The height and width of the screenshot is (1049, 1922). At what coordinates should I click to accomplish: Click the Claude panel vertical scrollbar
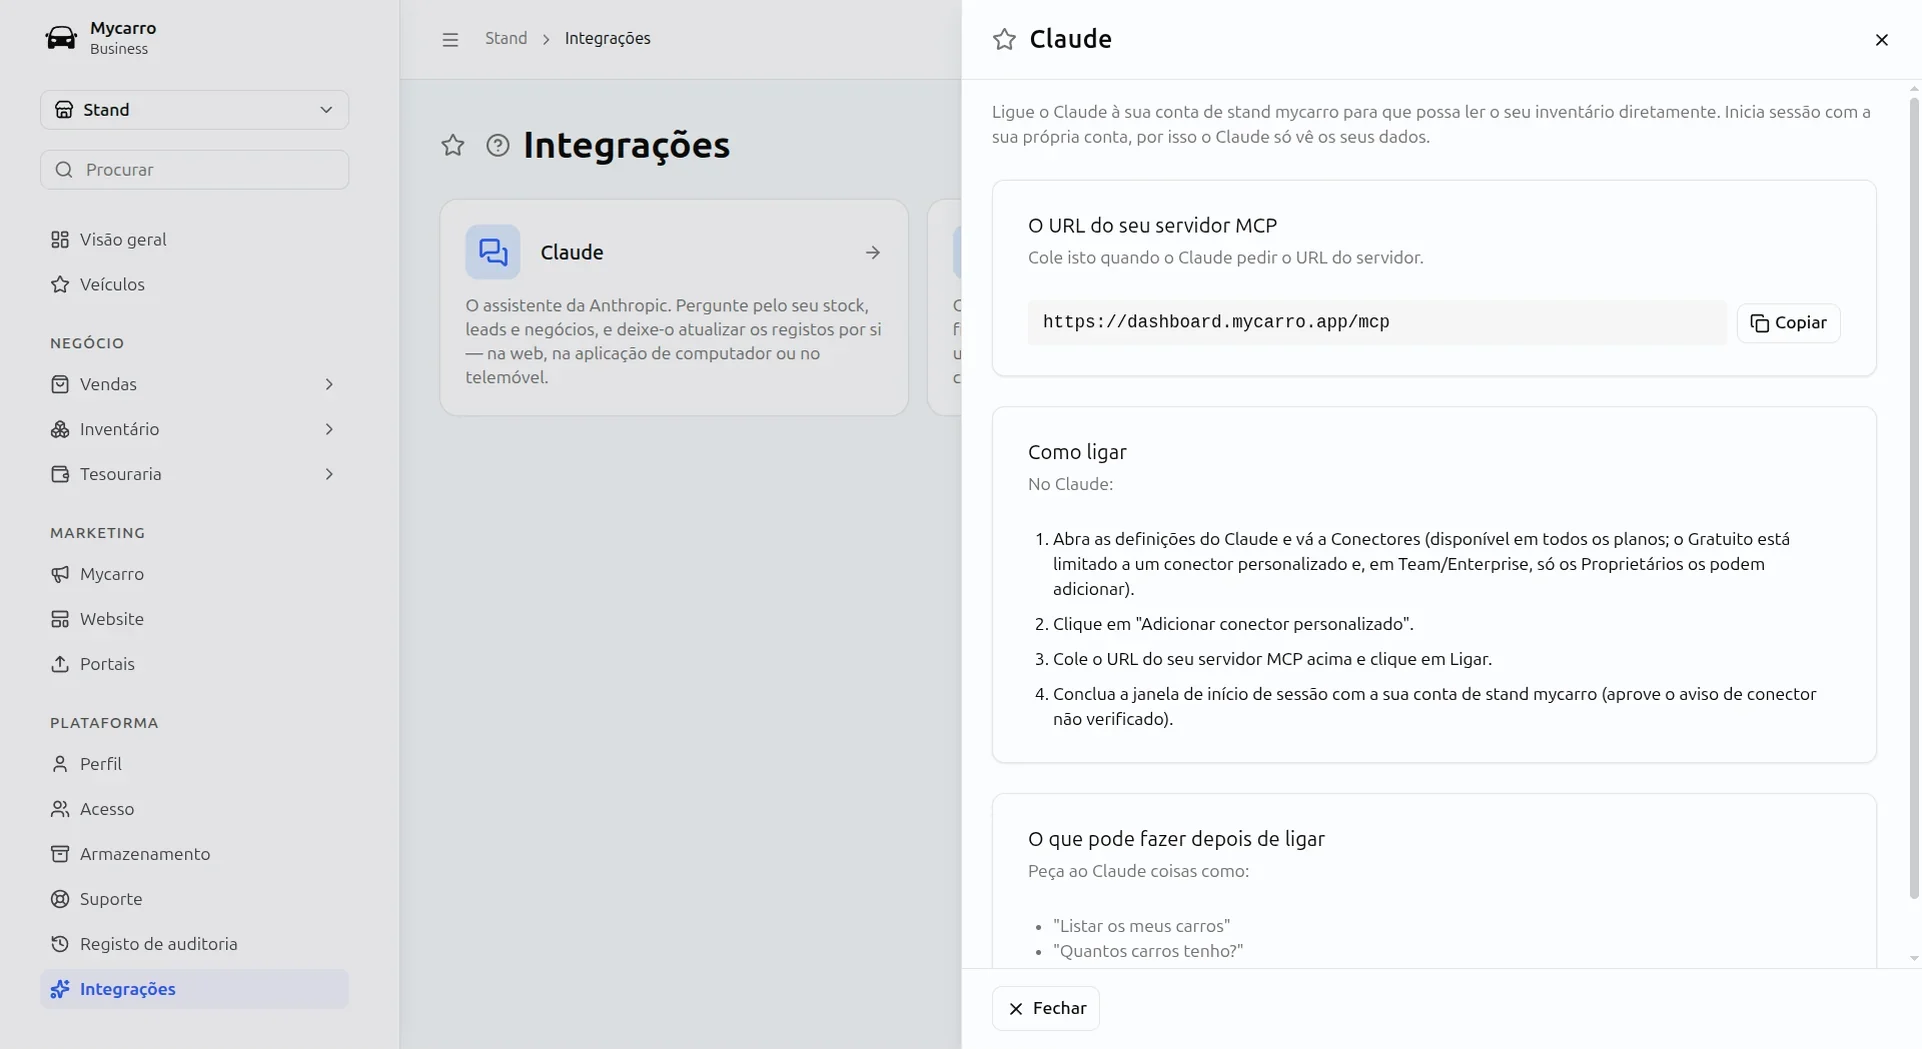point(1914,498)
